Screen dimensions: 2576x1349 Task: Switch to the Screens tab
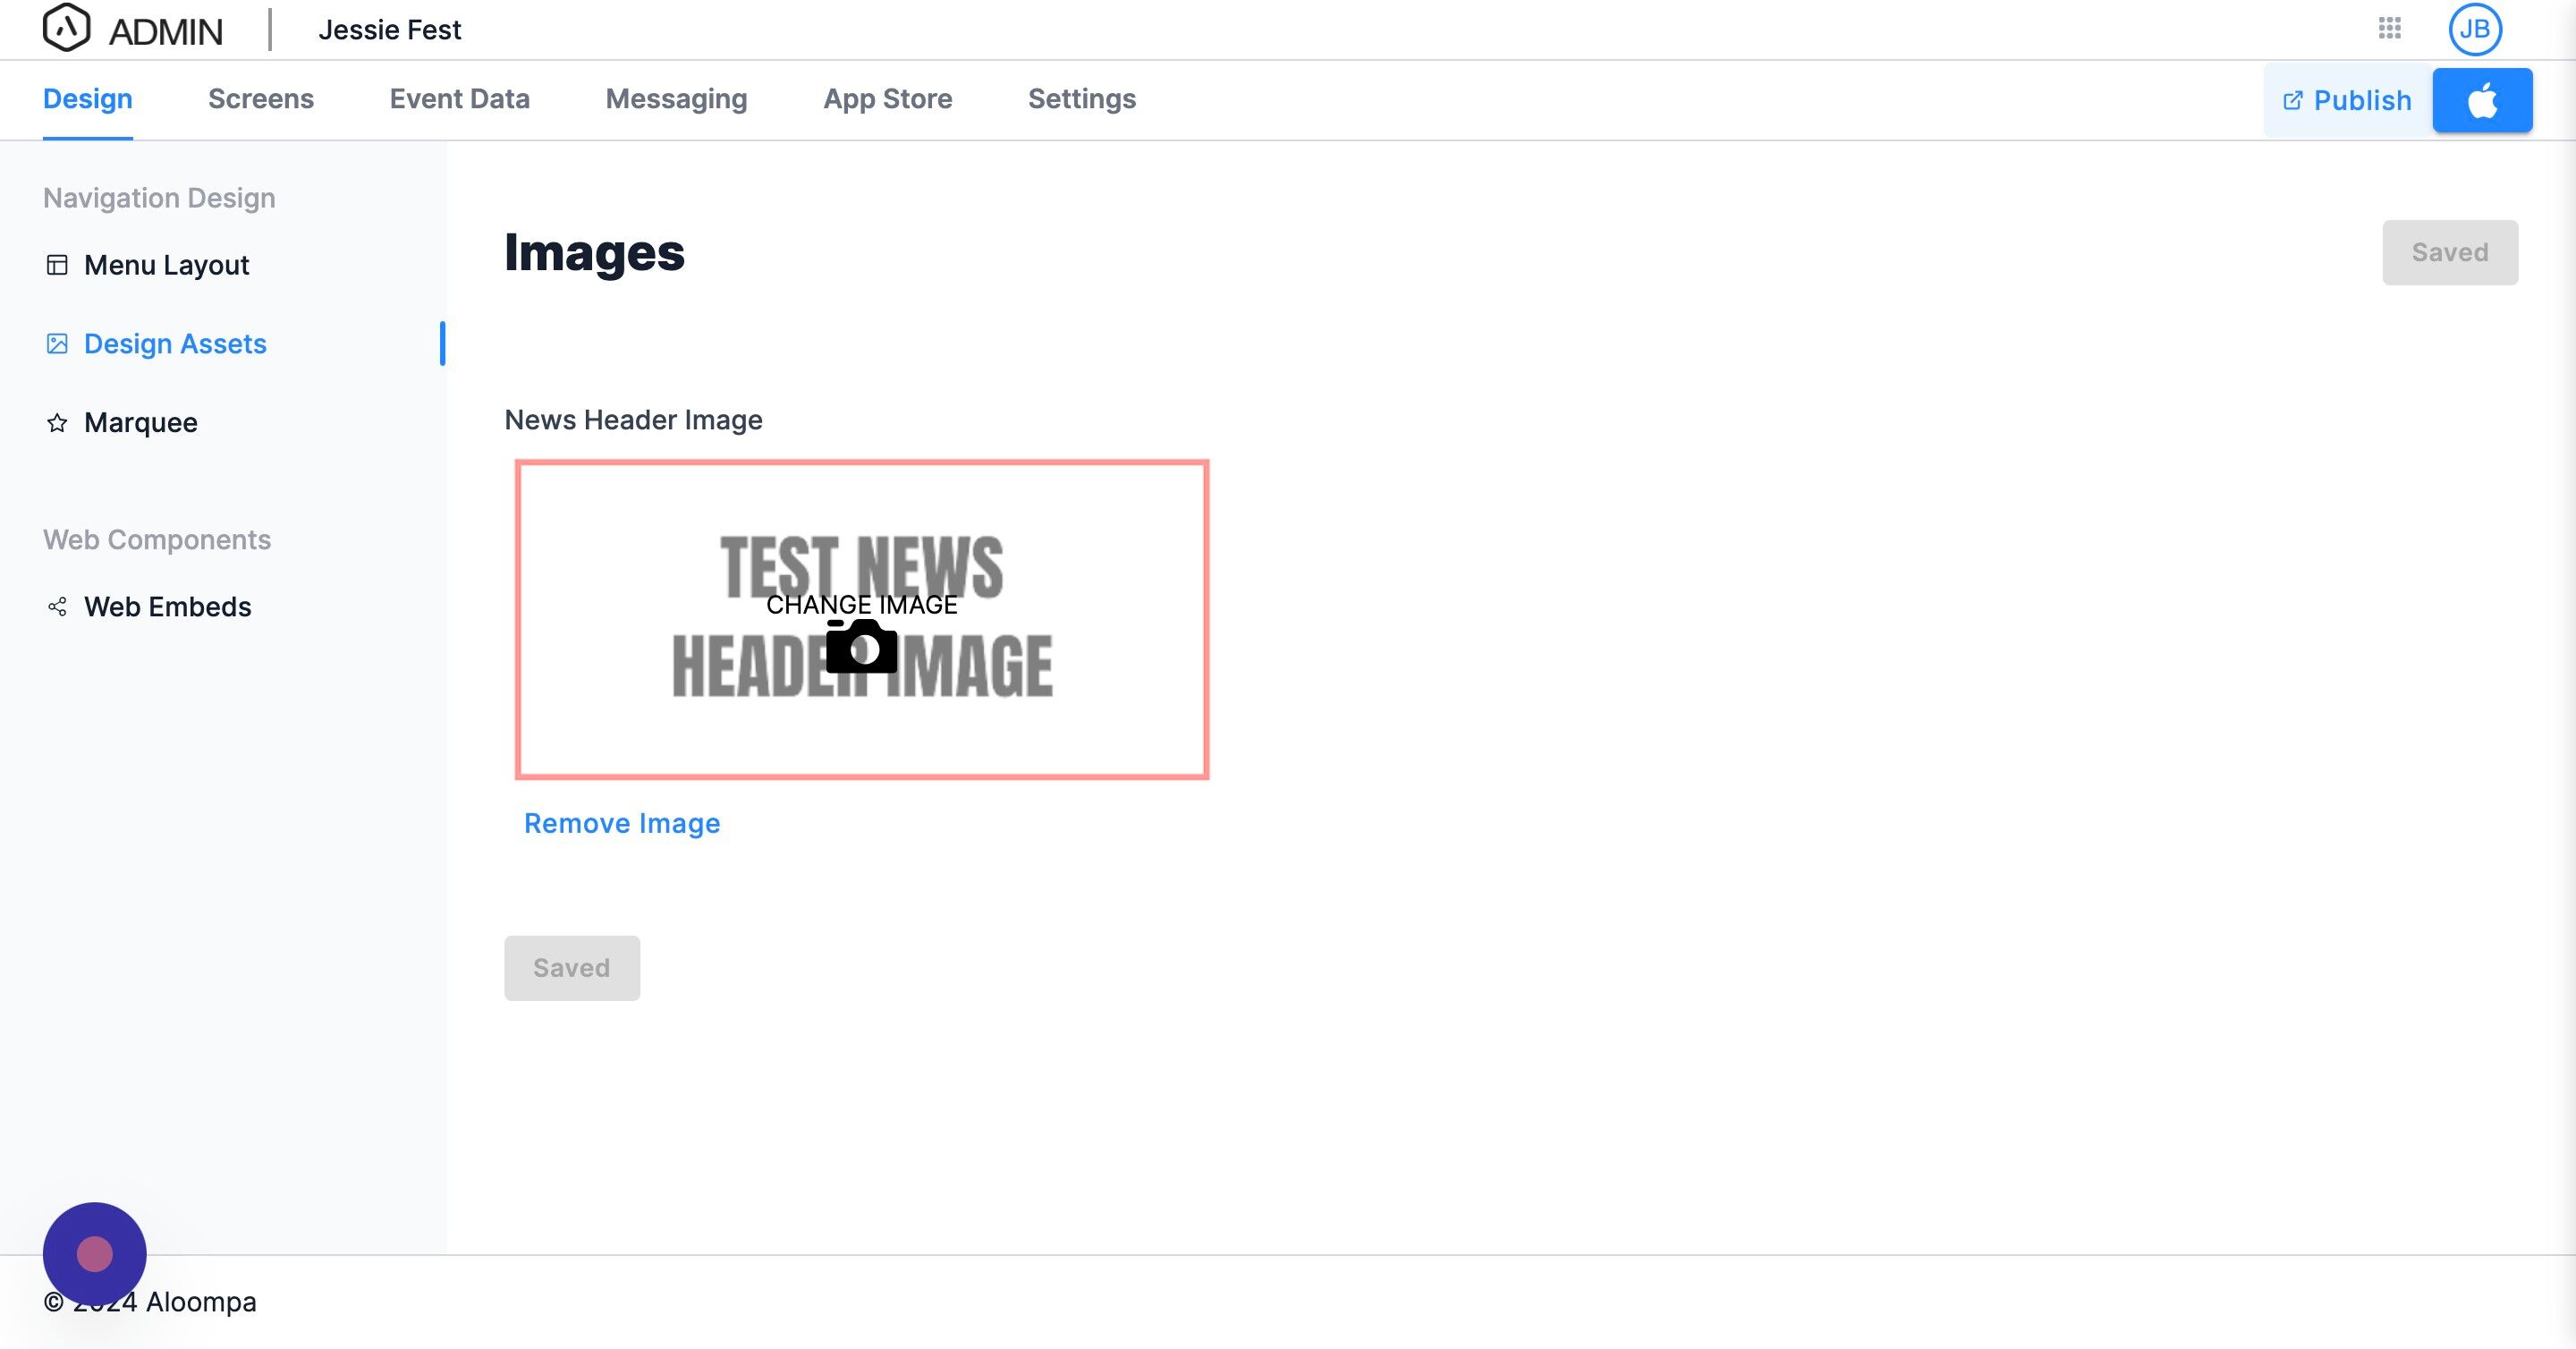pos(260,99)
